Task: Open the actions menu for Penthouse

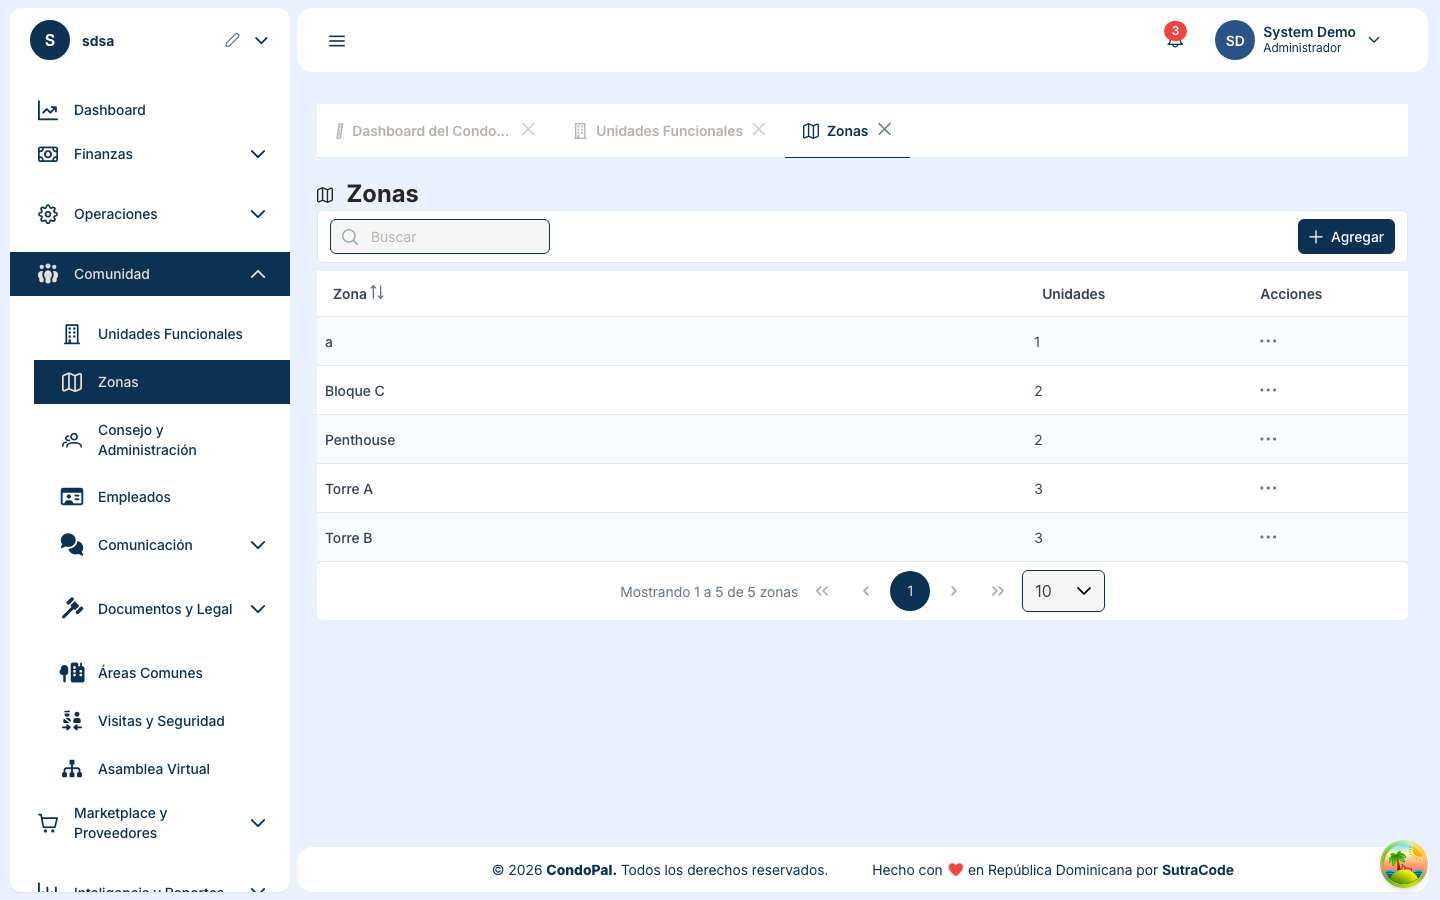Action: click(x=1268, y=439)
